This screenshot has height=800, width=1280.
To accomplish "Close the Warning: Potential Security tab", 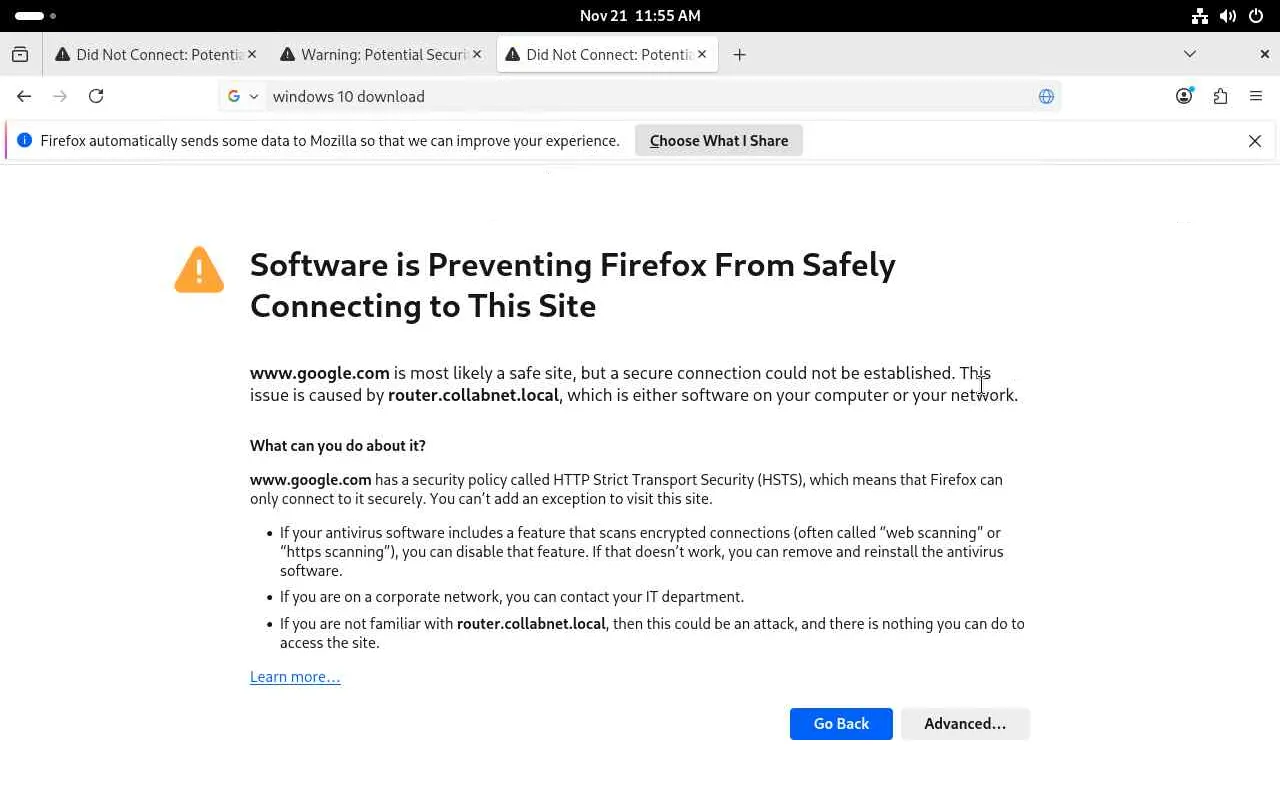I will (477, 54).
